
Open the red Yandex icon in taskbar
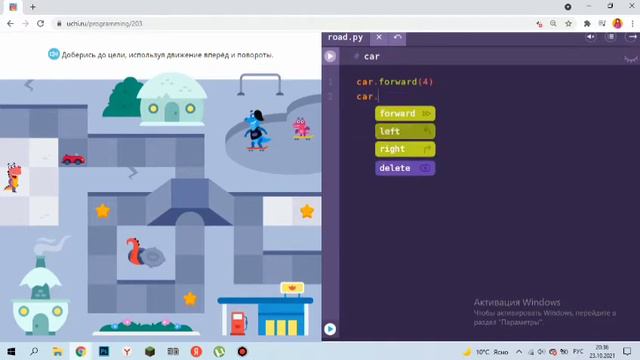pyautogui.click(x=196, y=351)
